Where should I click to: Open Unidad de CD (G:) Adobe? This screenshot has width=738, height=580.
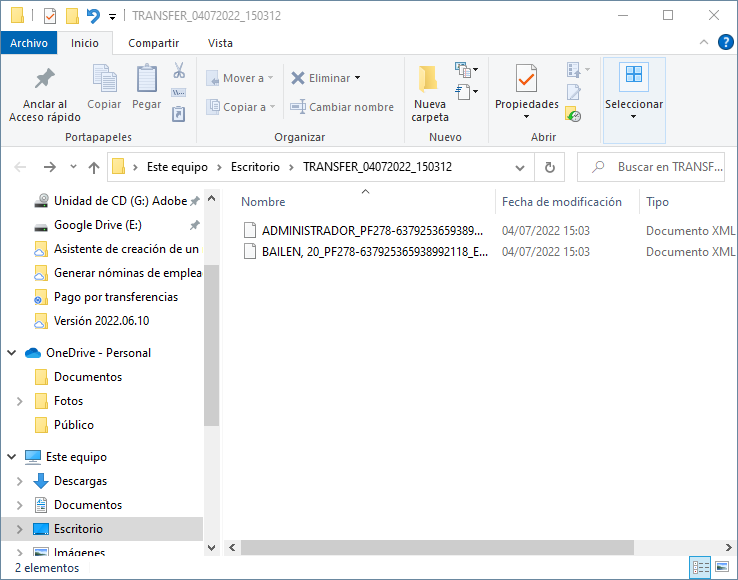coord(120,201)
